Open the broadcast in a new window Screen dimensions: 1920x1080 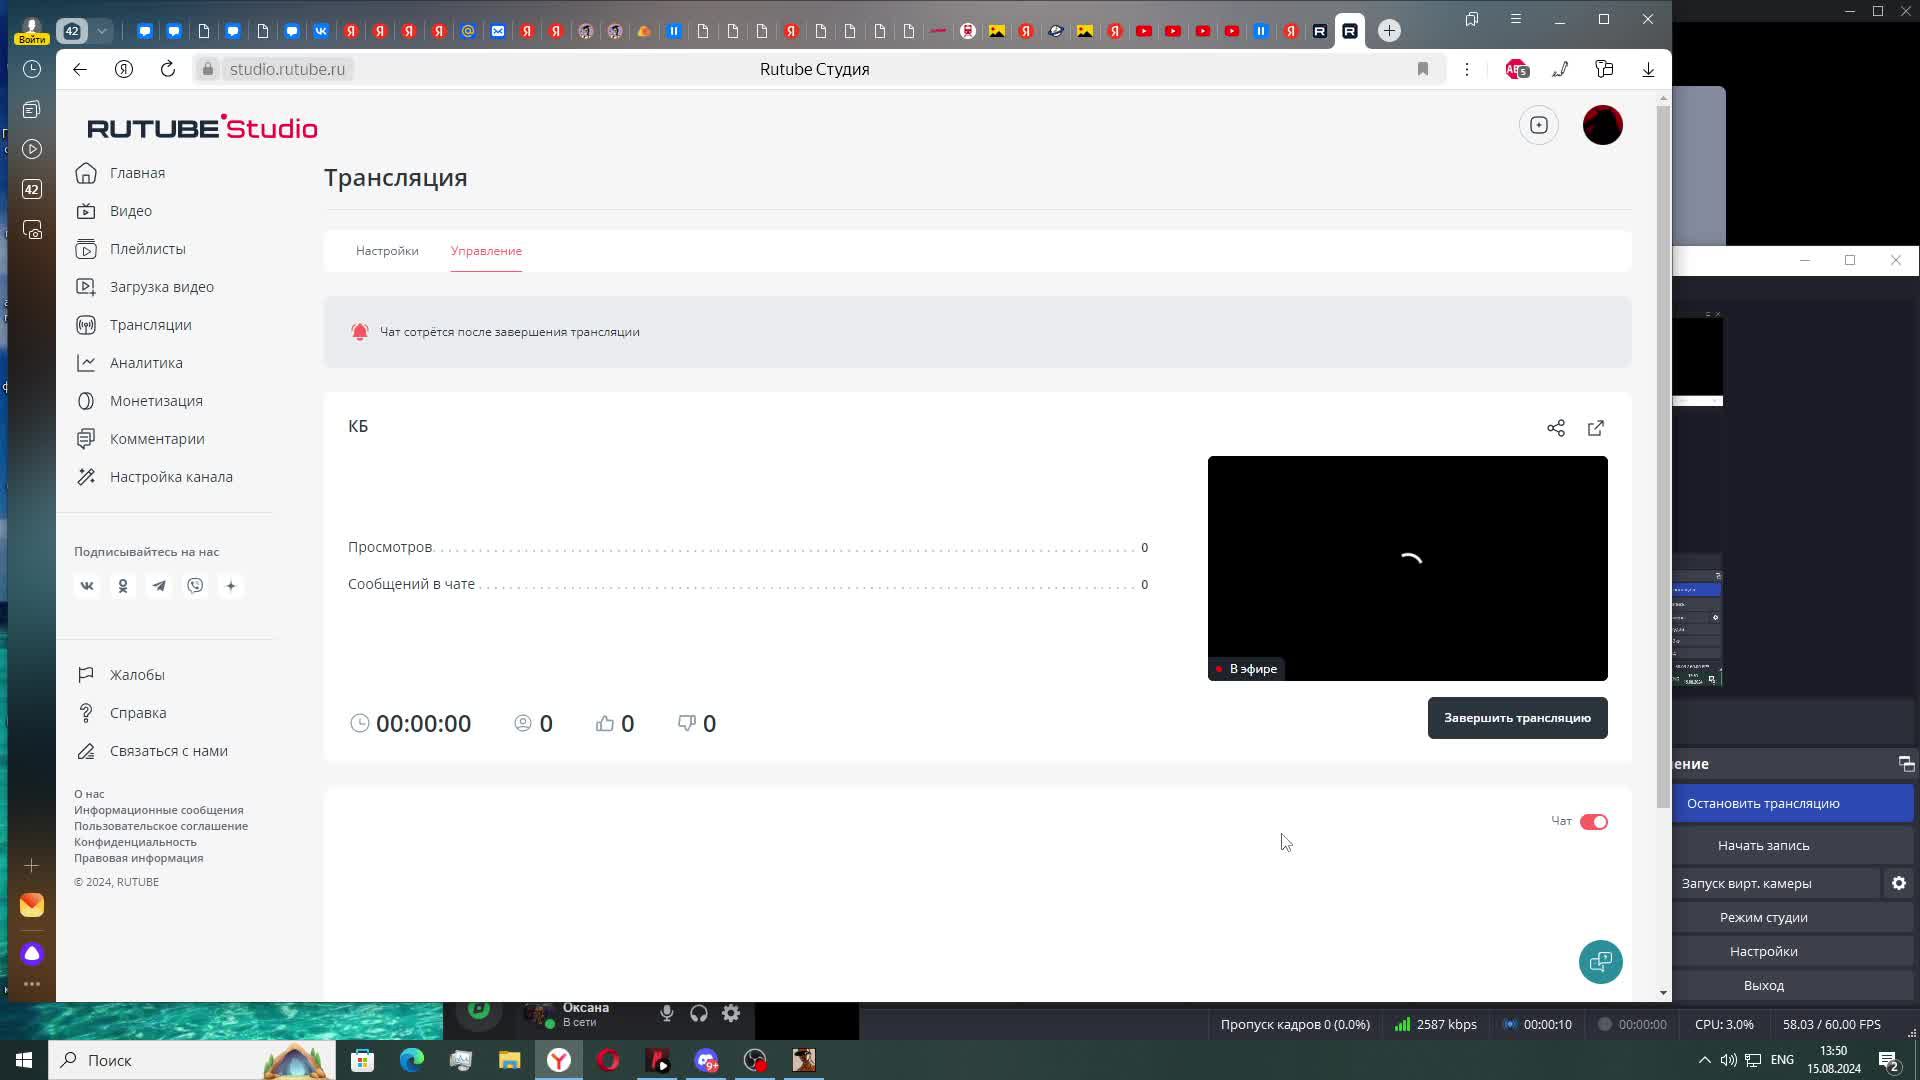(1596, 428)
